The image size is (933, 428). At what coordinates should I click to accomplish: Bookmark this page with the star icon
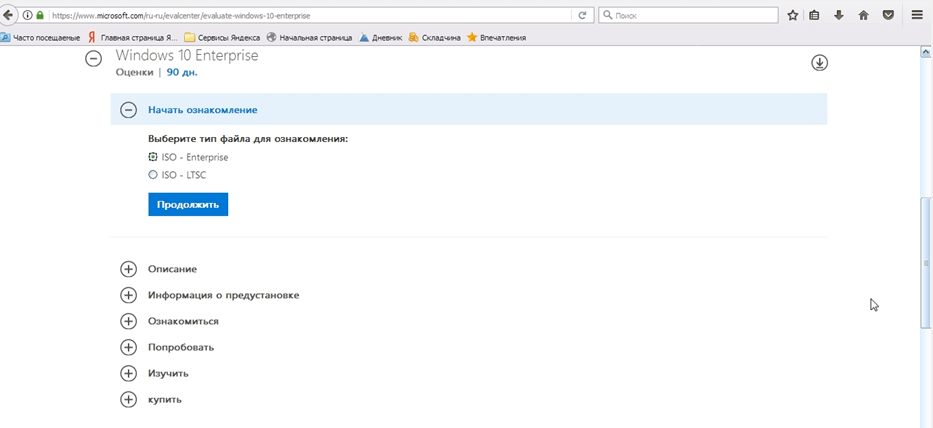point(793,15)
